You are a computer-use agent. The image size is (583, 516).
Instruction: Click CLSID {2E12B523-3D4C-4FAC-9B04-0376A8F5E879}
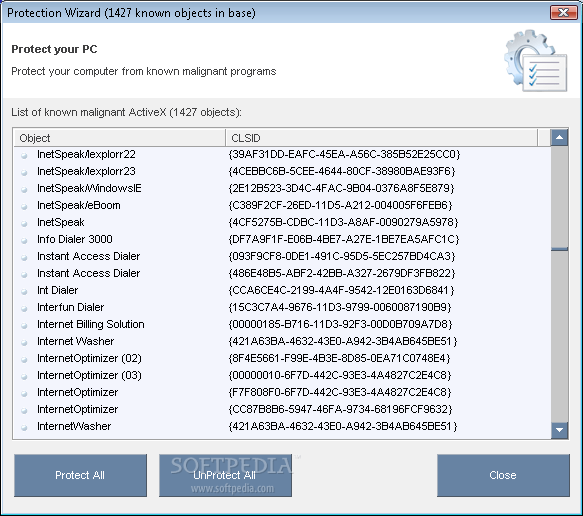341,188
